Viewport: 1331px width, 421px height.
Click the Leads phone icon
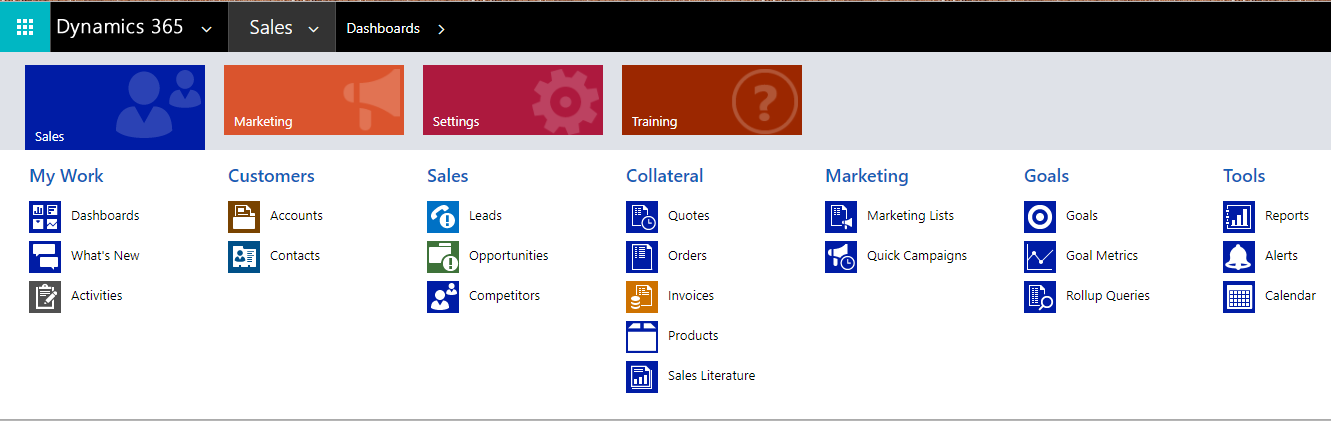[x=443, y=216]
